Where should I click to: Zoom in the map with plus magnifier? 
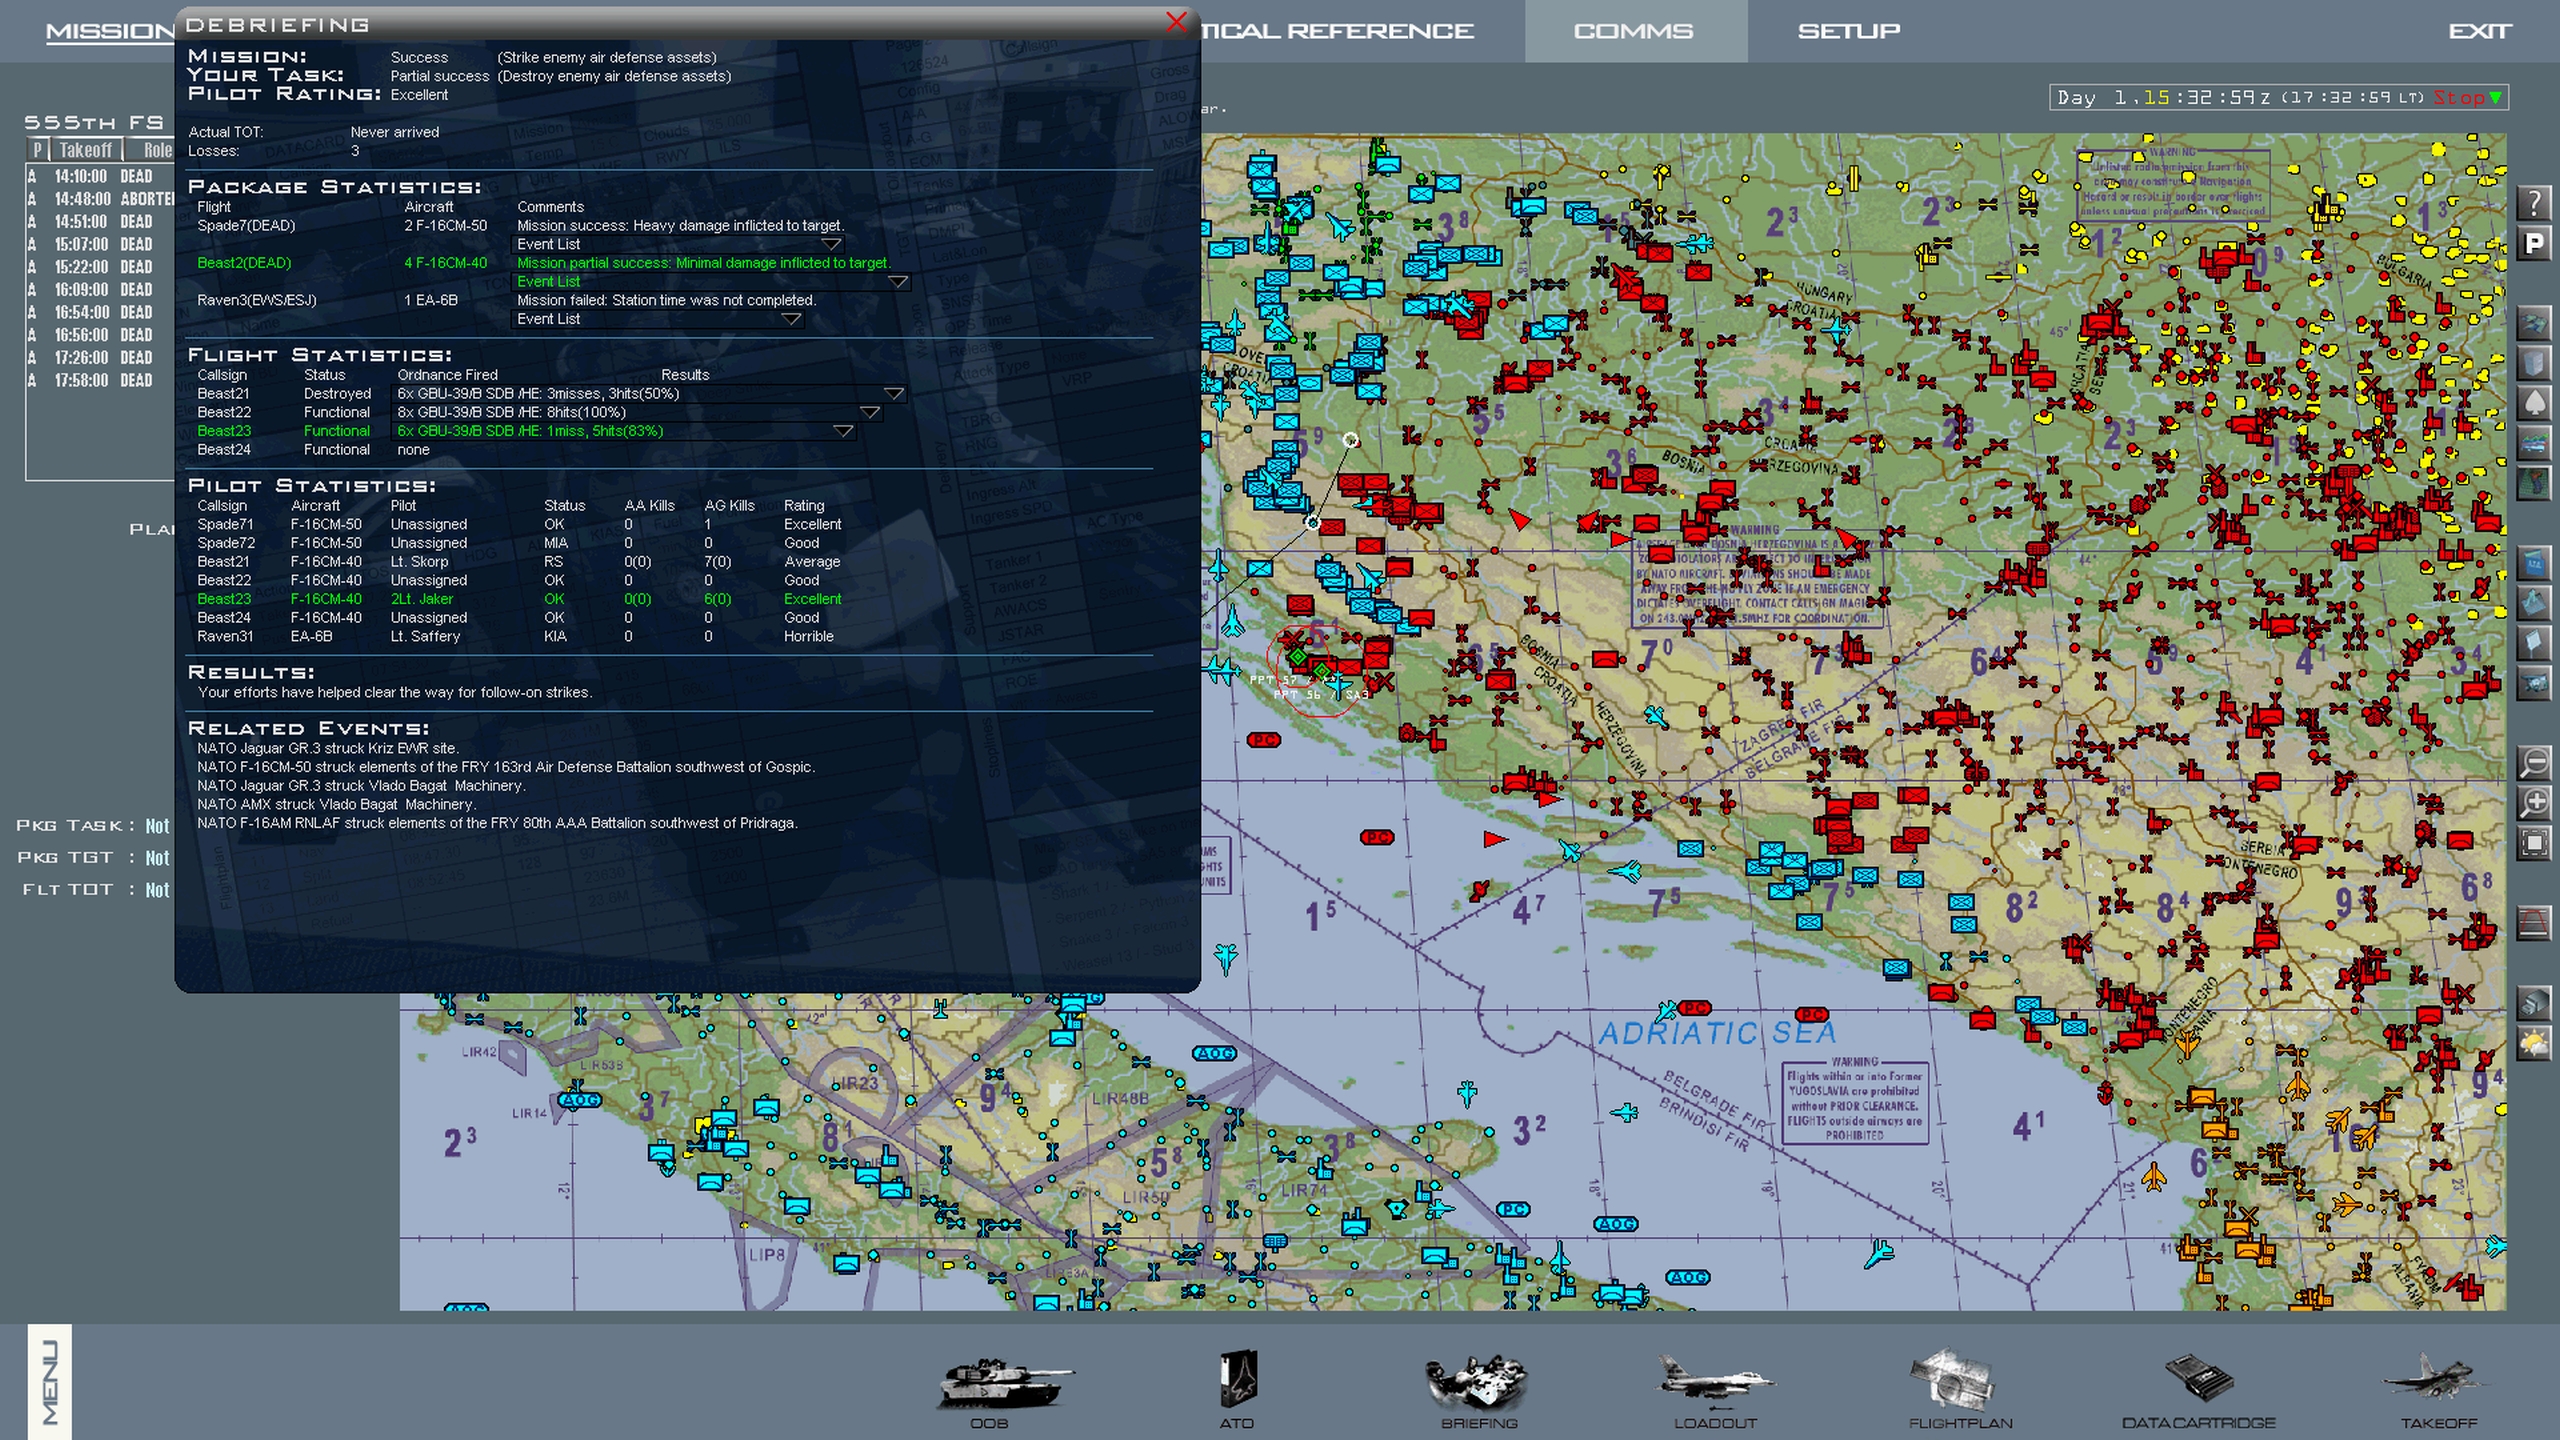tap(2533, 804)
